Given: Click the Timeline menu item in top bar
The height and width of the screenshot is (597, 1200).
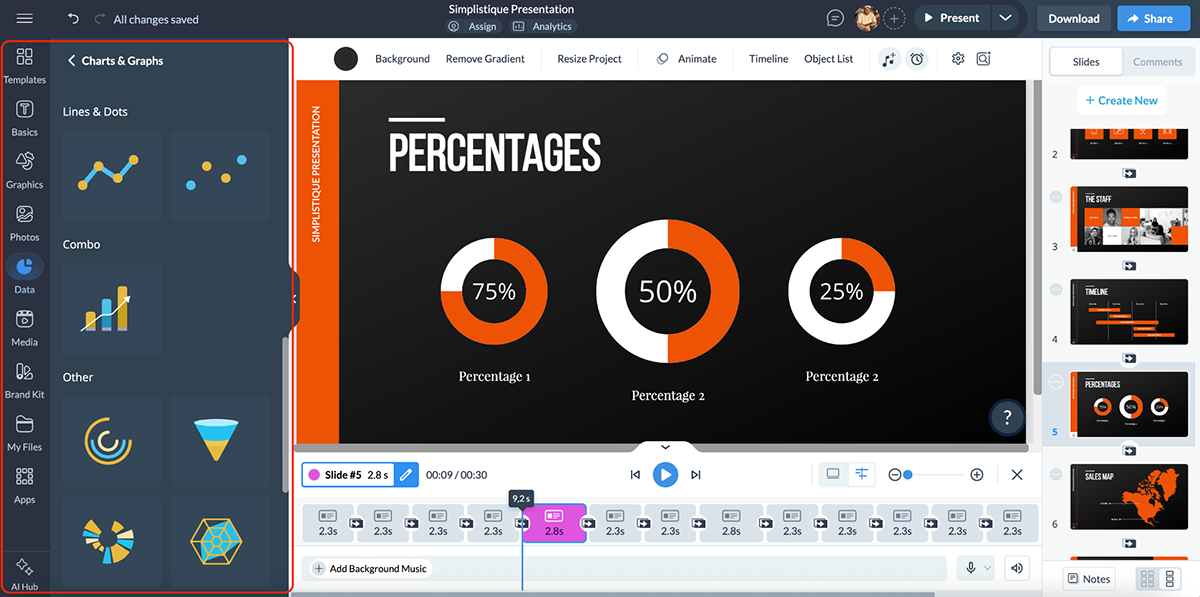Looking at the screenshot, I should click(768, 59).
